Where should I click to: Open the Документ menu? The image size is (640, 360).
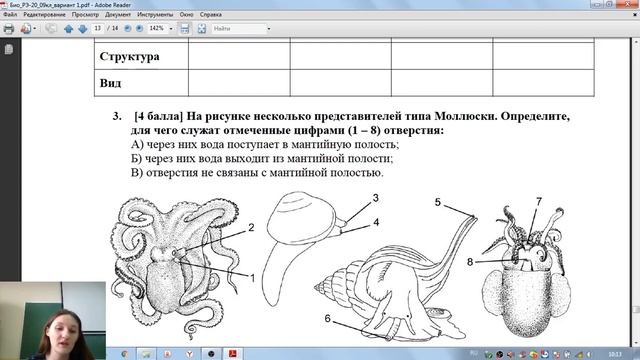coord(118,14)
